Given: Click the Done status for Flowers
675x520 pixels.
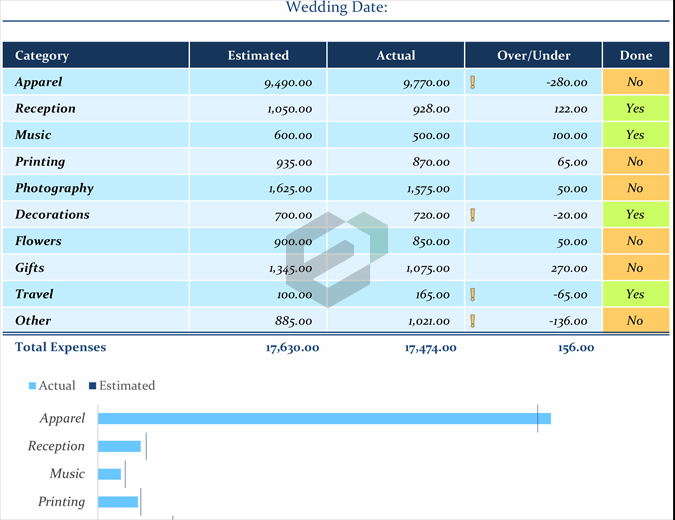Looking at the screenshot, I should (635, 241).
